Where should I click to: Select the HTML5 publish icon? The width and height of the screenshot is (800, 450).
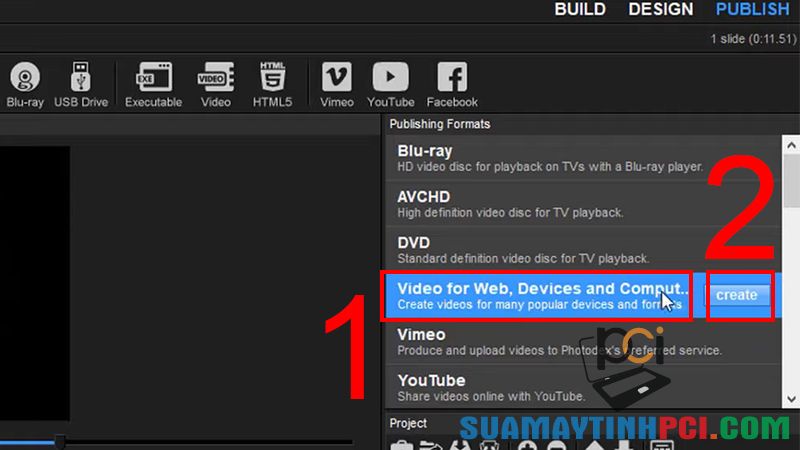point(272,85)
